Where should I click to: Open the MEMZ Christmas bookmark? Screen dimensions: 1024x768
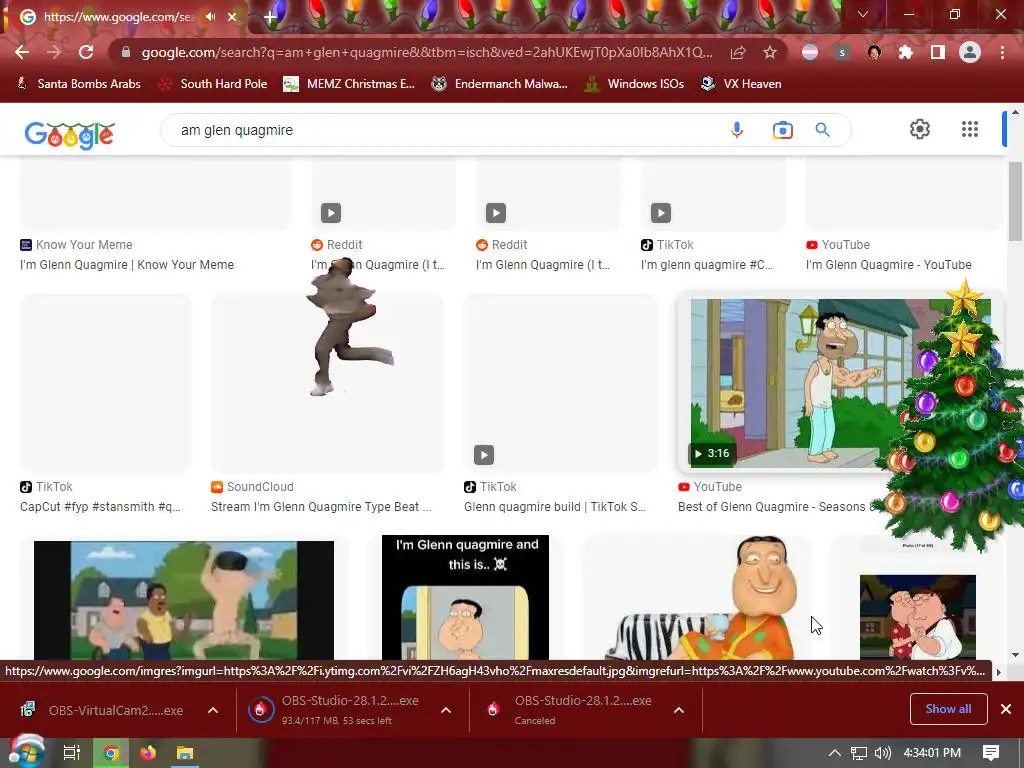[349, 84]
